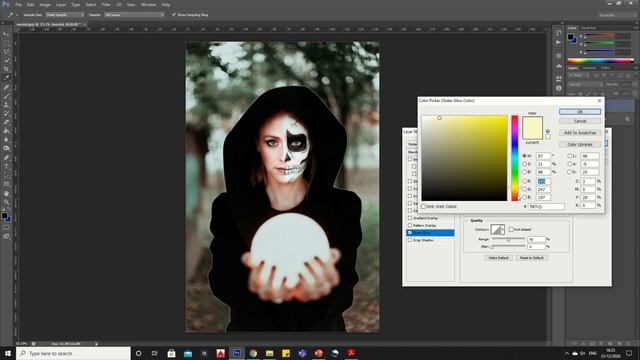Click Cancel in the Color Picker
The width and height of the screenshot is (640, 360).
pyautogui.click(x=580, y=121)
